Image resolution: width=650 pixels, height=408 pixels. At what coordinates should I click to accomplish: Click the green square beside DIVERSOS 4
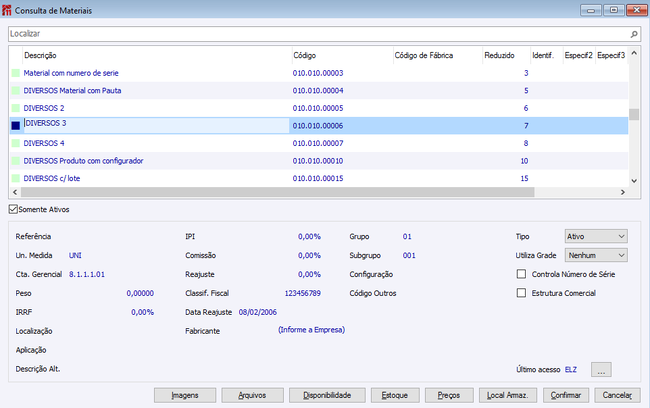[16, 143]
